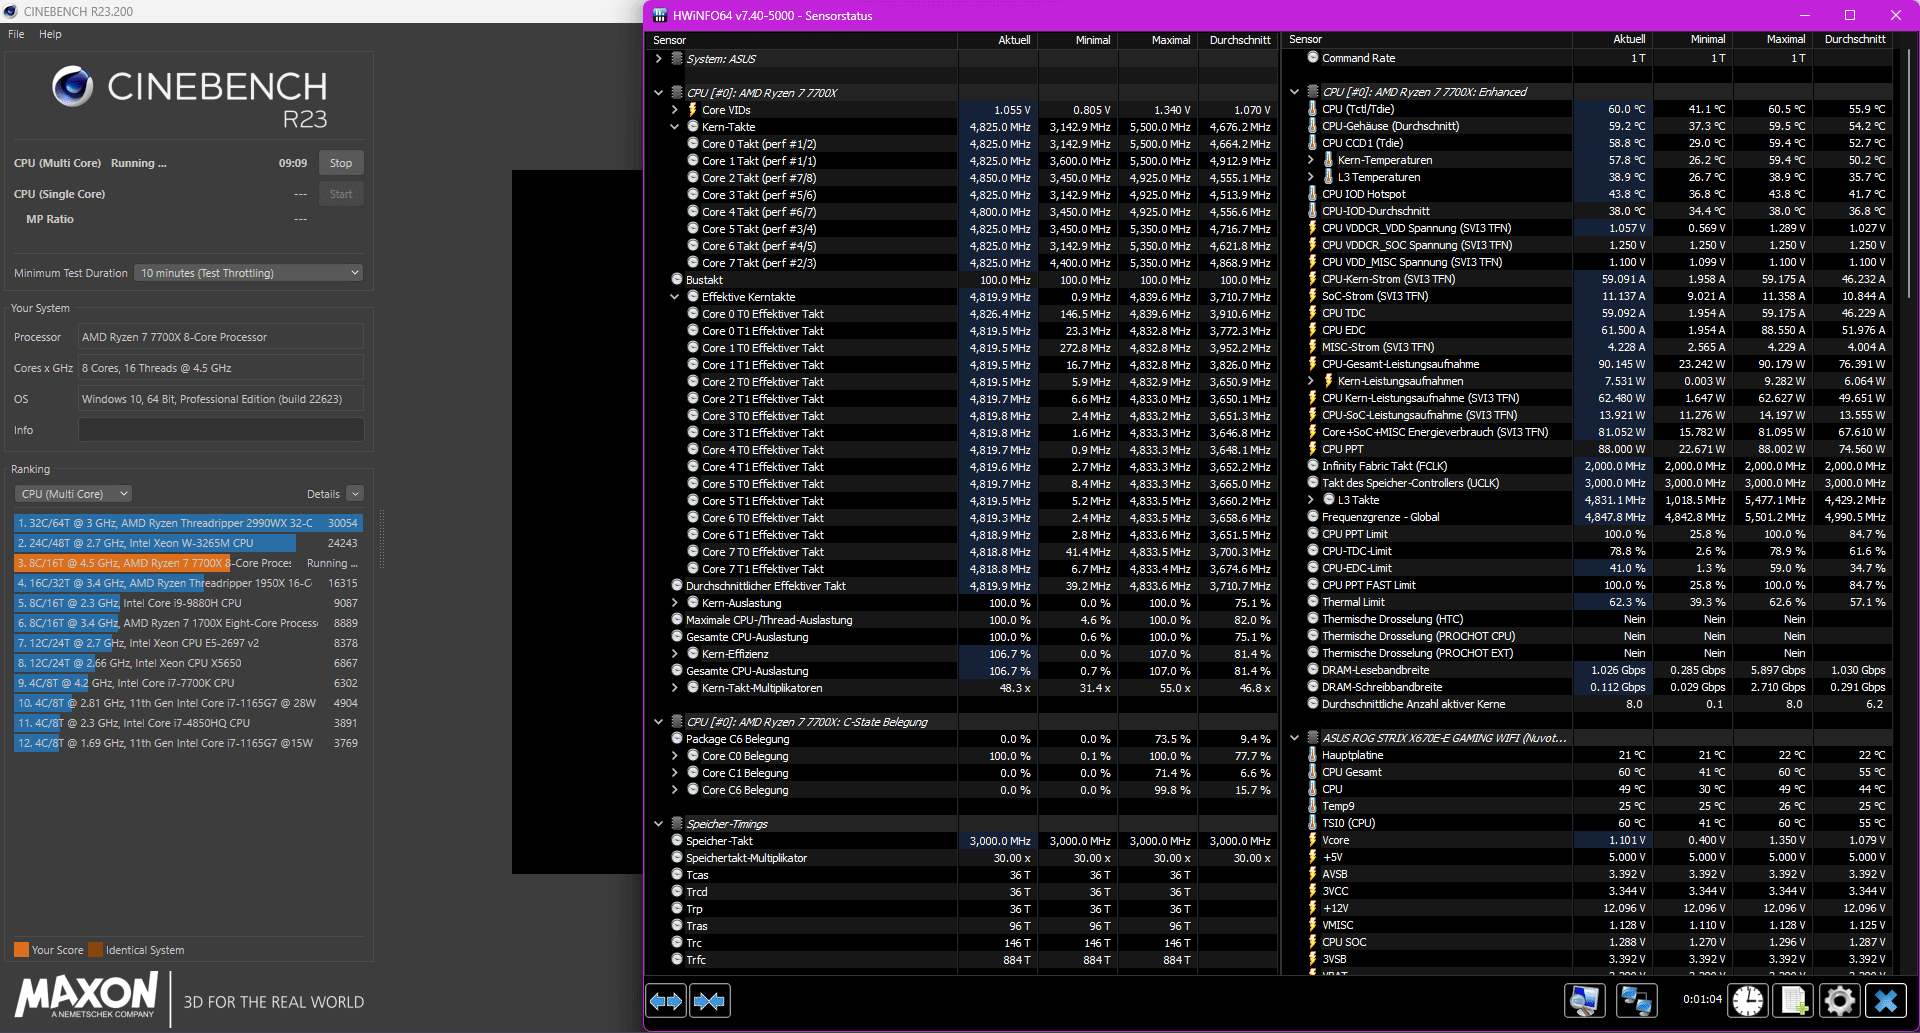Start logging with the sheet-plus icon
This screenshot has height=1033, width=1920.
point(1794,1000)
